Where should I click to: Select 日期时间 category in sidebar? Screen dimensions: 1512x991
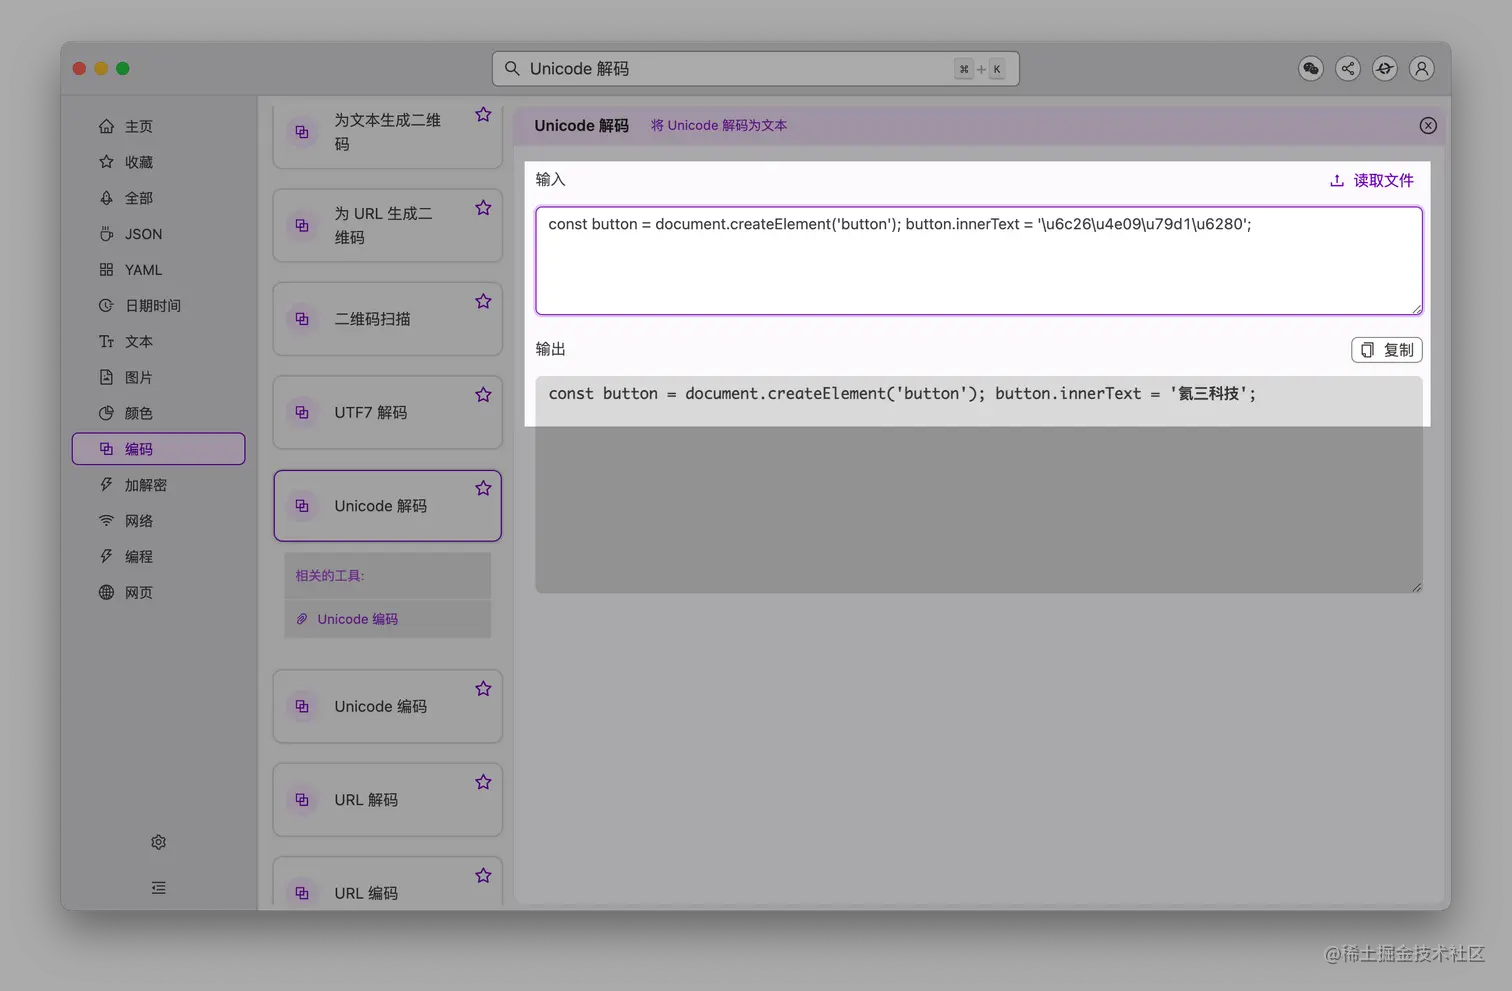click(158, 306)
